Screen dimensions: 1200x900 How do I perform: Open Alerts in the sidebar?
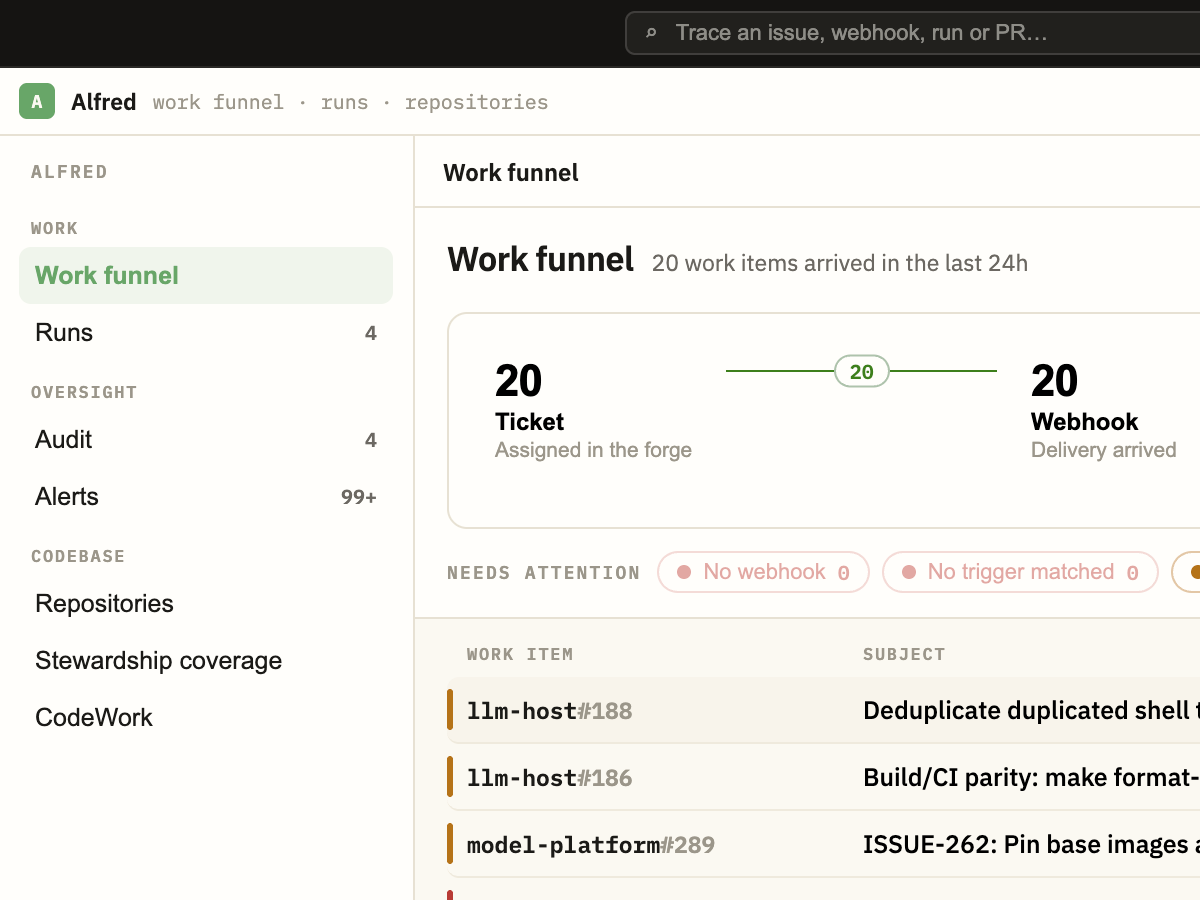(206, 496)
